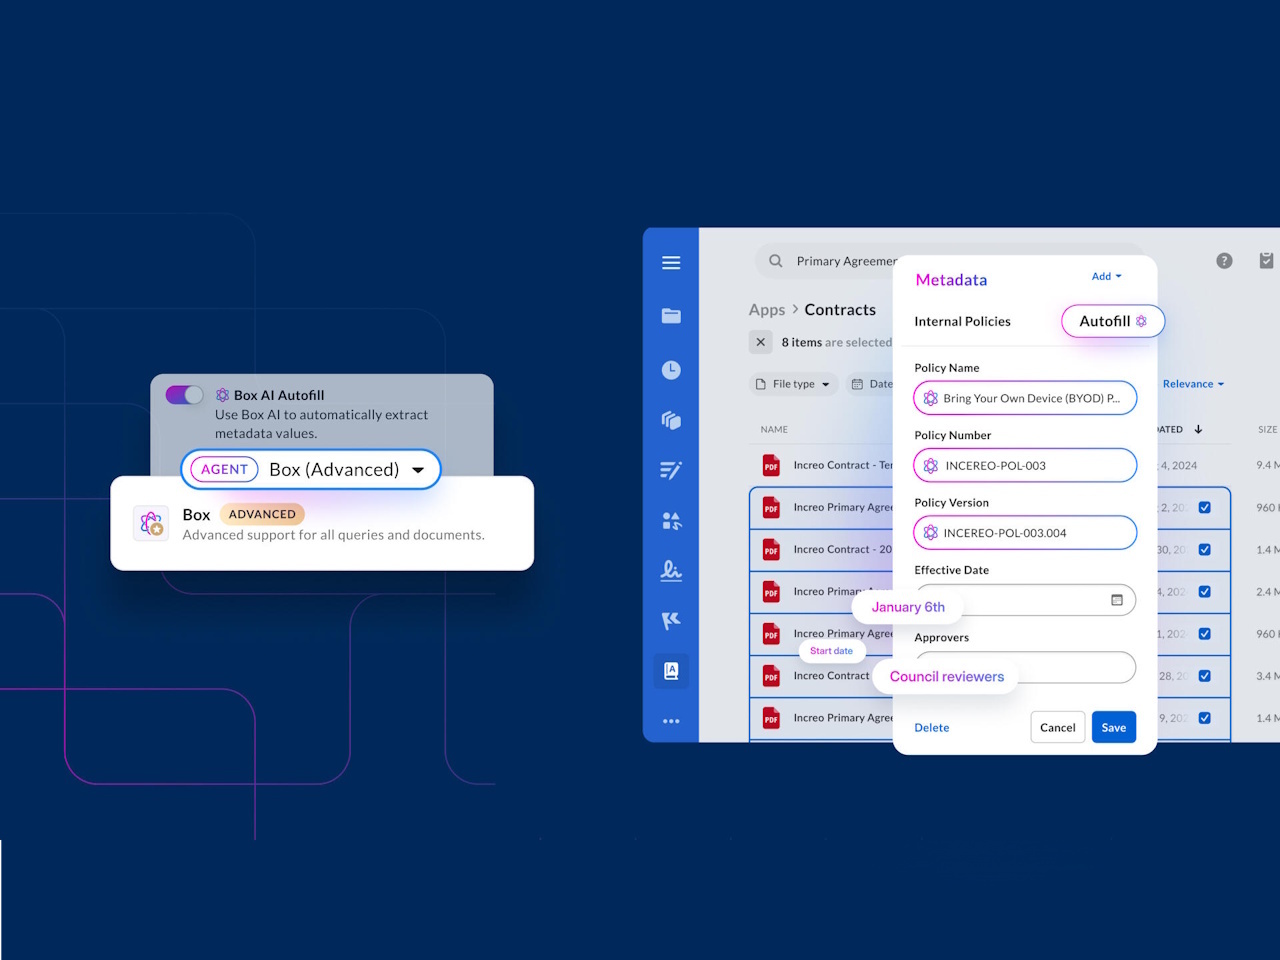Click the SIZE column header
The image size is (1280, 960).
1268,430
